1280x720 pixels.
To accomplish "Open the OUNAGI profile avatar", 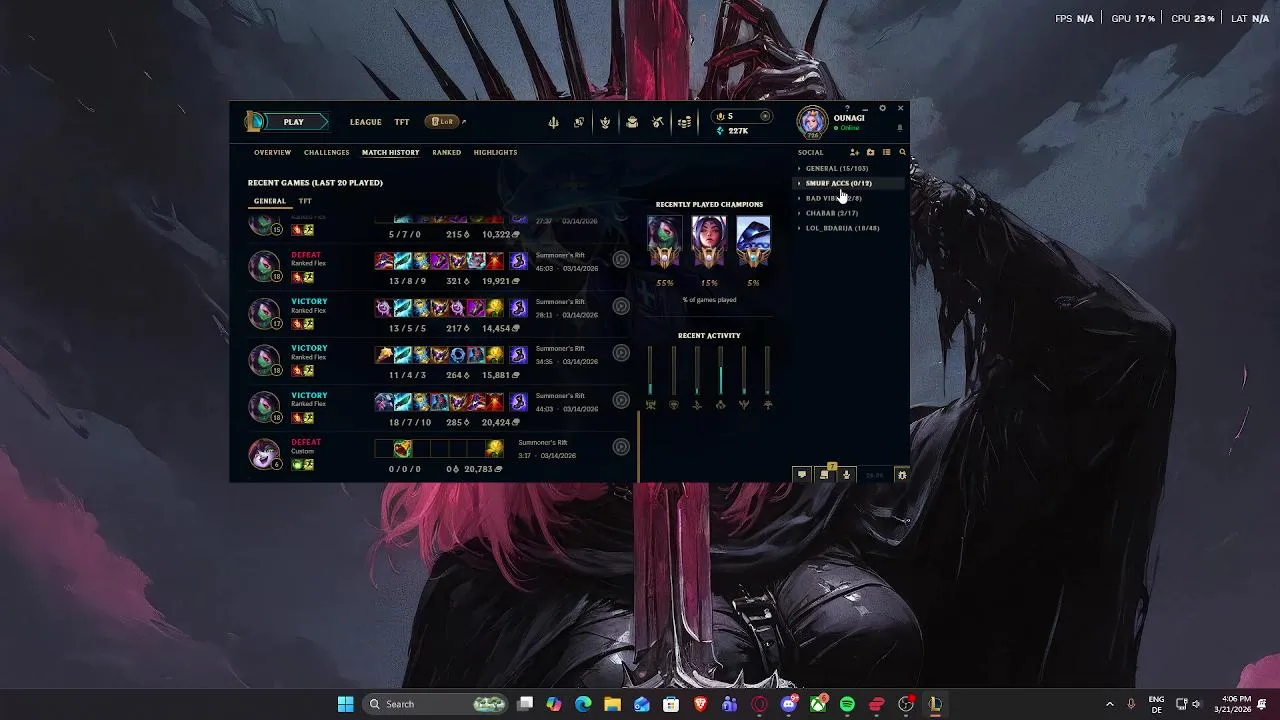I will 812,122.
